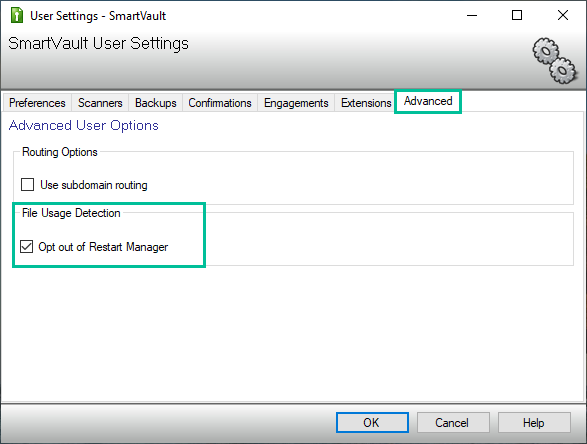Click the Cancel button
This screenshot has width=587, height=444.
click(x=453, y=423)
